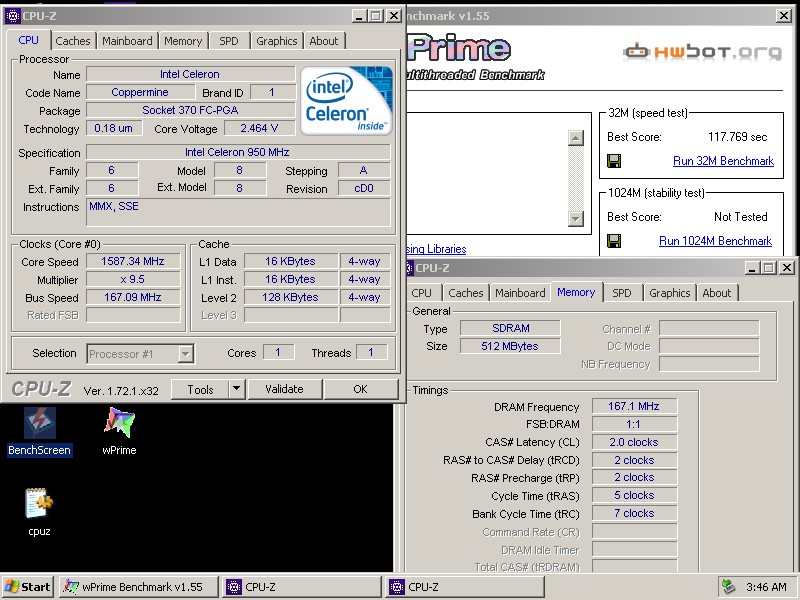Image resolution: width=800 pixels, height=600 pixels.
Task: Click the taskbar clock showing 3:46 AM
Action: tap(766, 587)
